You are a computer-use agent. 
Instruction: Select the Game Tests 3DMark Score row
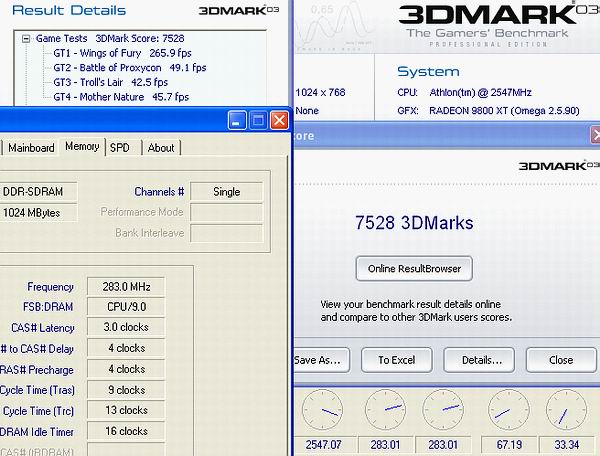click(110, 39)
